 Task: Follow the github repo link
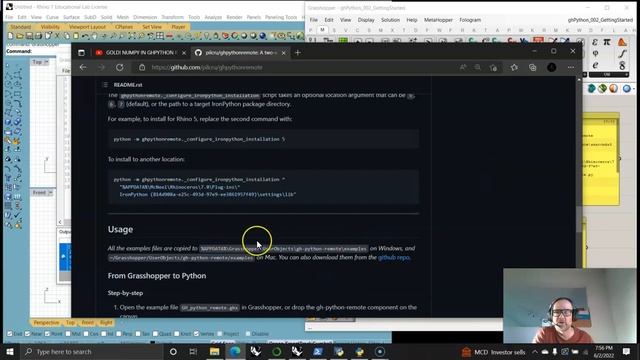coord(393,258)
